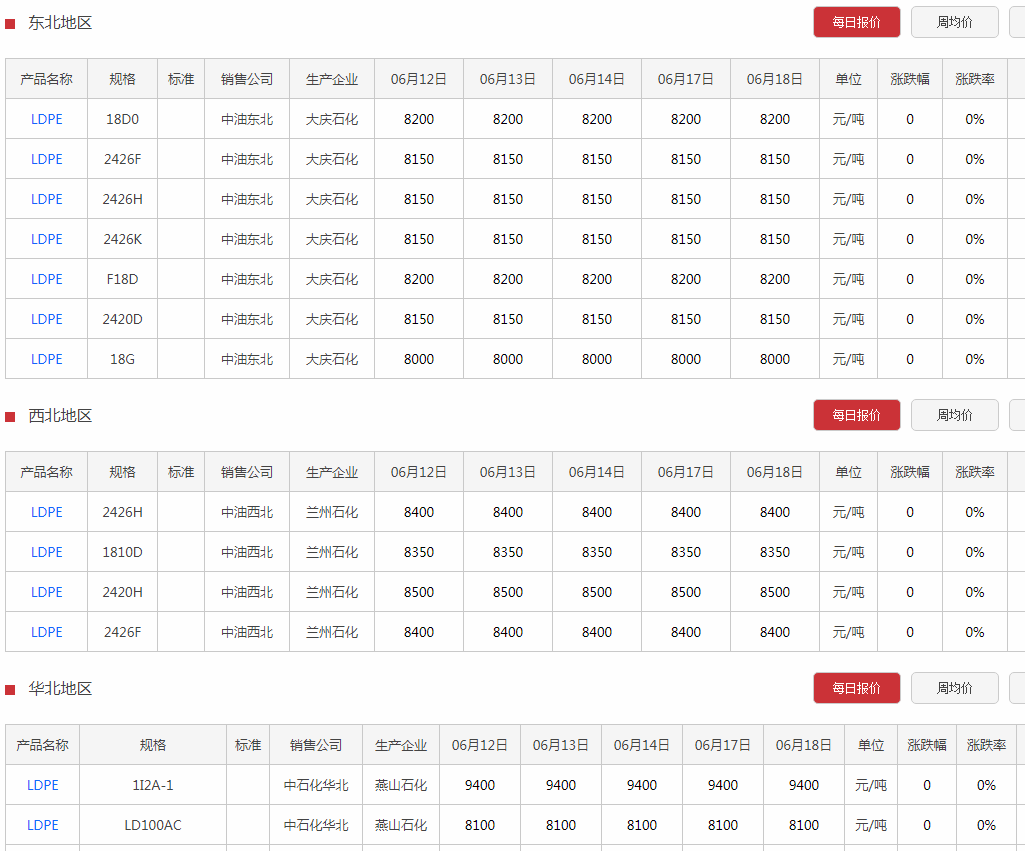Select 每日报价 tab in 华北地区 section

pos(856,688)
